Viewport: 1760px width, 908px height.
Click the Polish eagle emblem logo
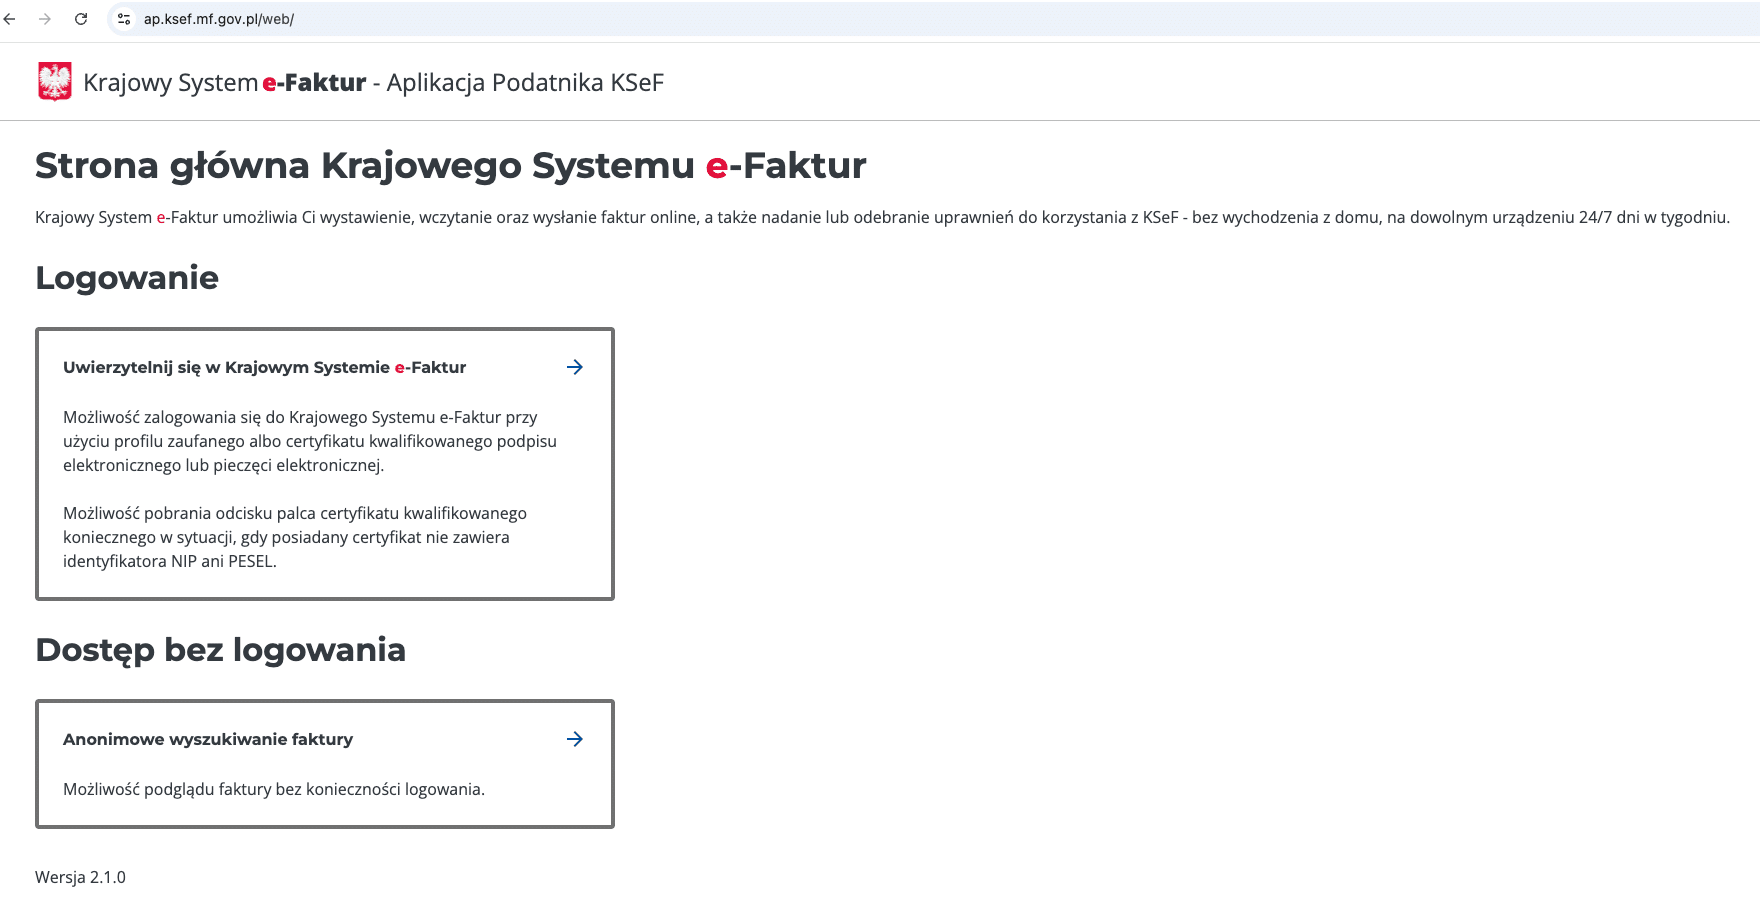pos(54,82)
